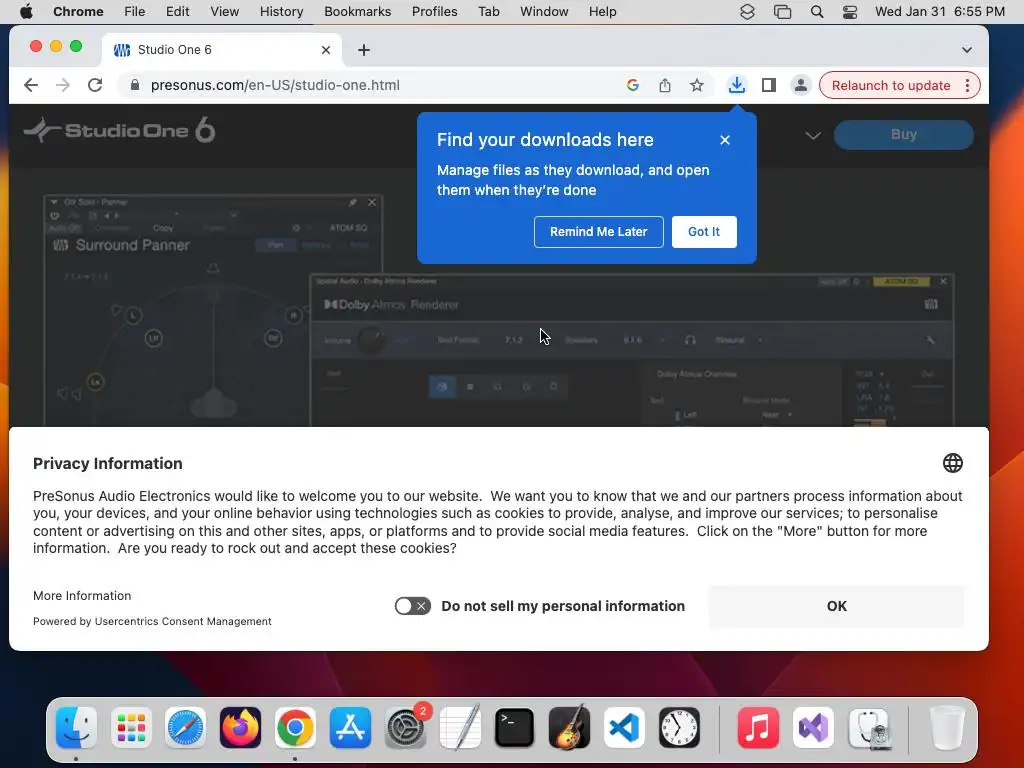Click the Chrome back arrow

(31, 86)
